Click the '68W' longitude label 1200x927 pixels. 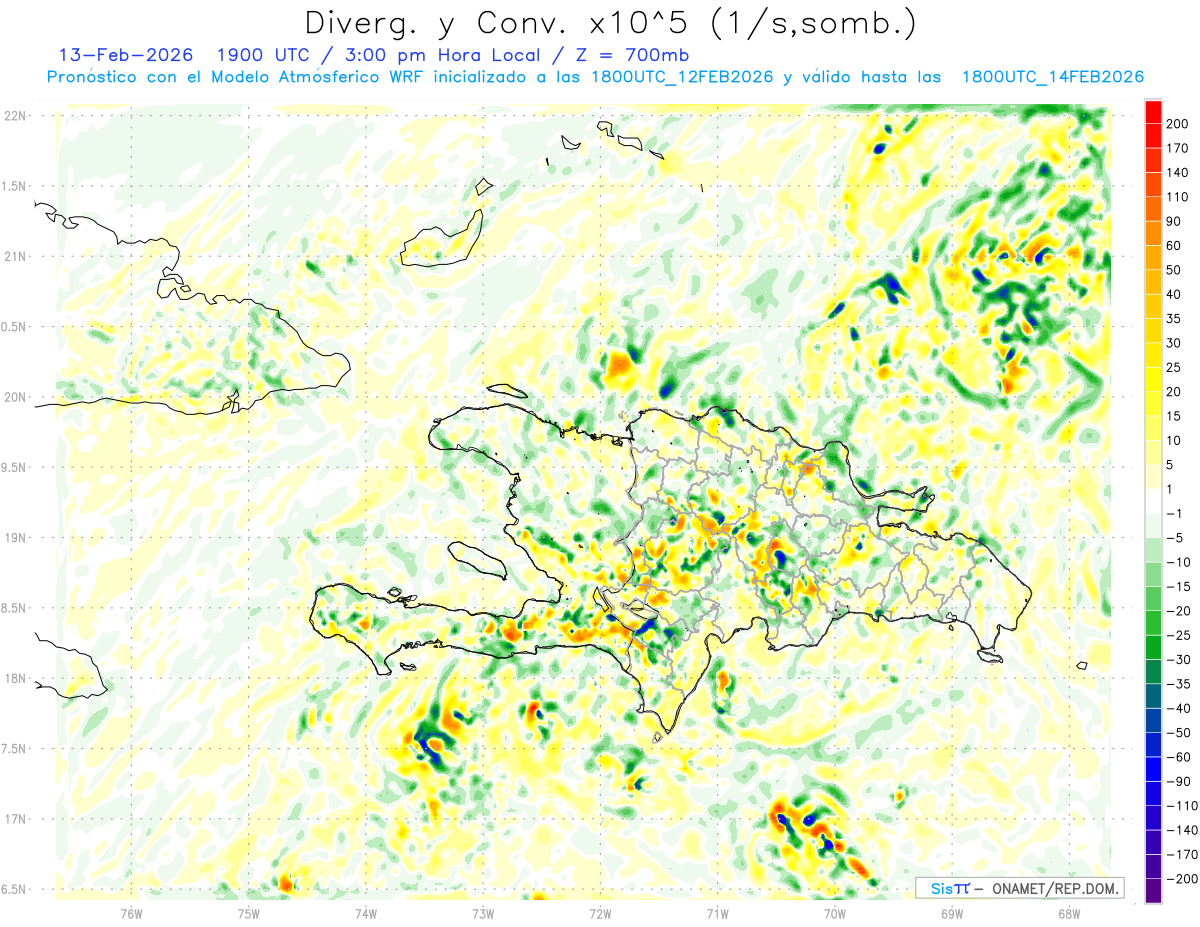1068,913
